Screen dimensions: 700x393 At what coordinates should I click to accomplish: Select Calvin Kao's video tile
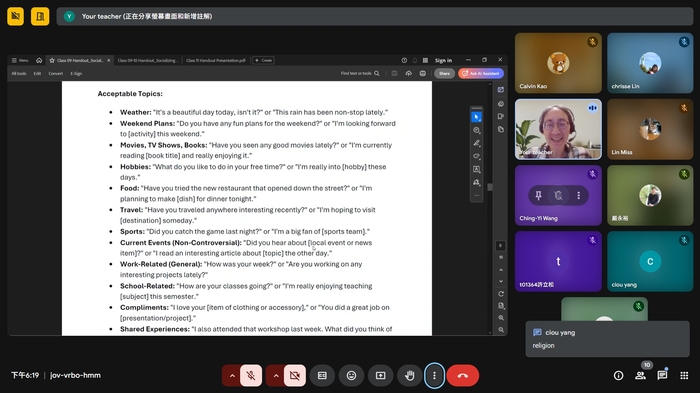(x=558, y=63)
